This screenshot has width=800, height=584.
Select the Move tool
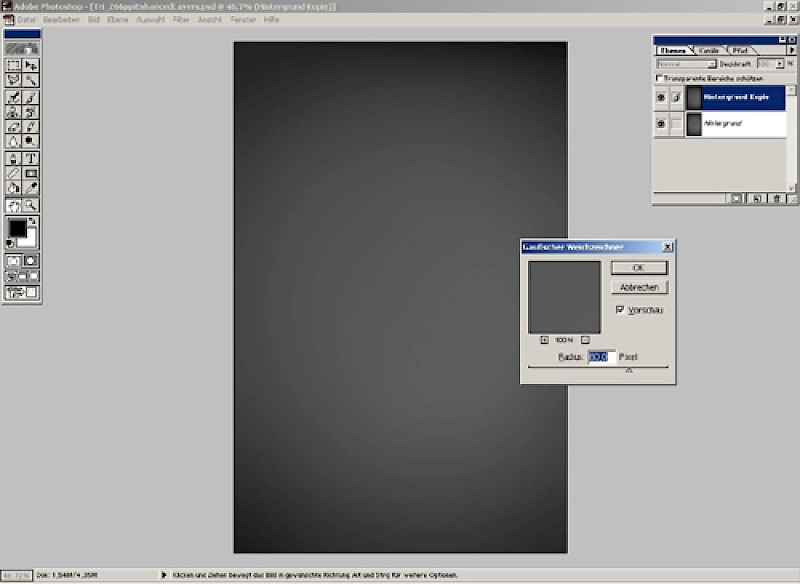(31, 65)
